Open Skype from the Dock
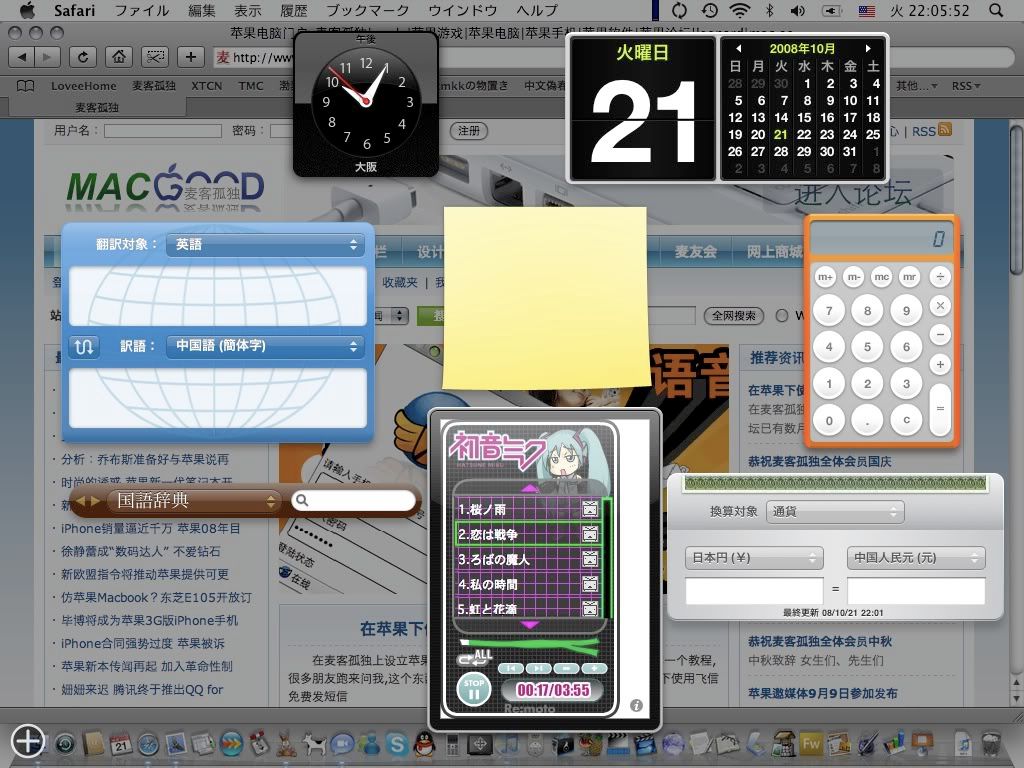This screenshot has width=1024, height=768. 397,744
